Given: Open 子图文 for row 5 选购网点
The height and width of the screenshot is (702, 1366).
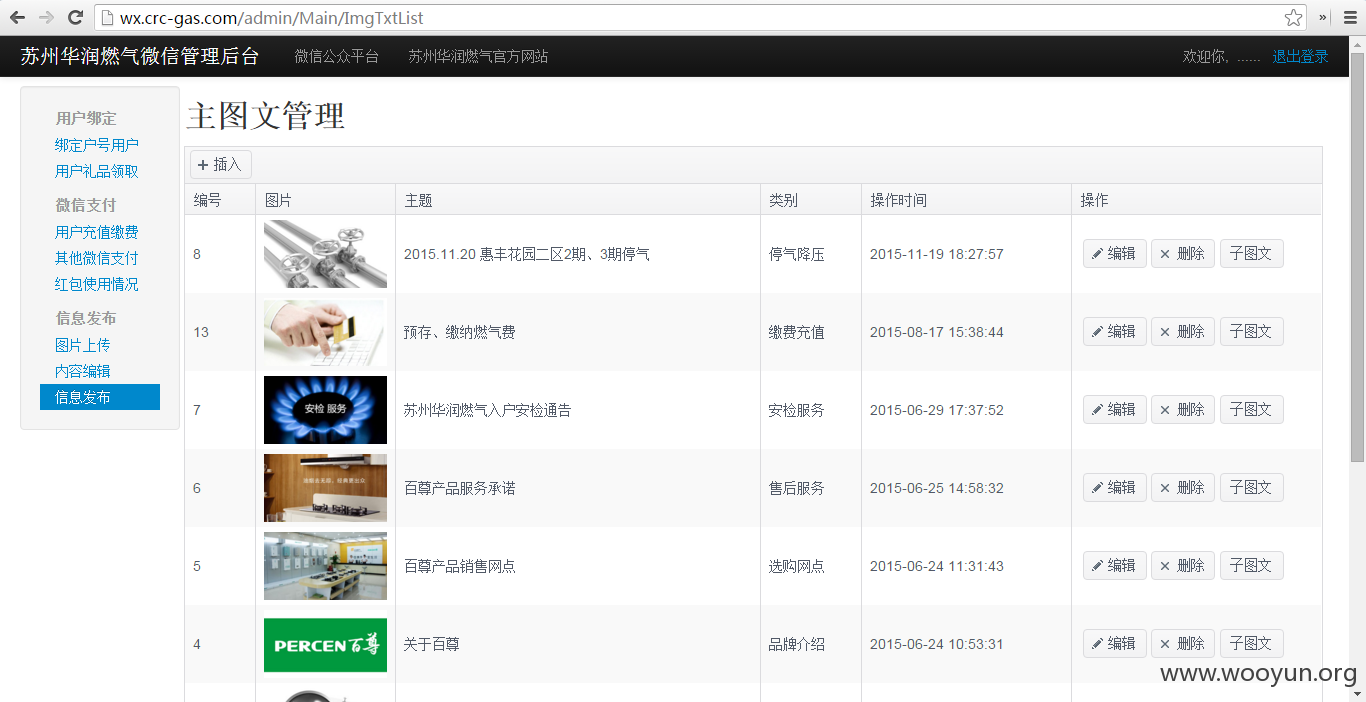Looking at the screenshot, I should coord(1251,566).
